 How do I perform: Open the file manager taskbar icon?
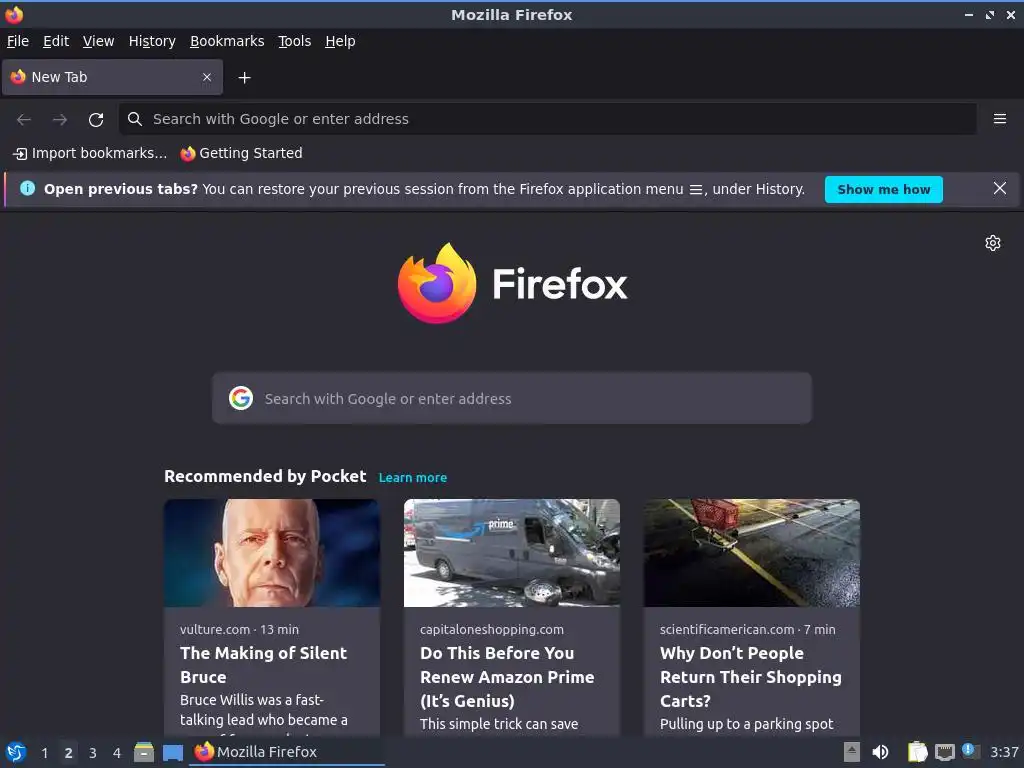[144, 752]
